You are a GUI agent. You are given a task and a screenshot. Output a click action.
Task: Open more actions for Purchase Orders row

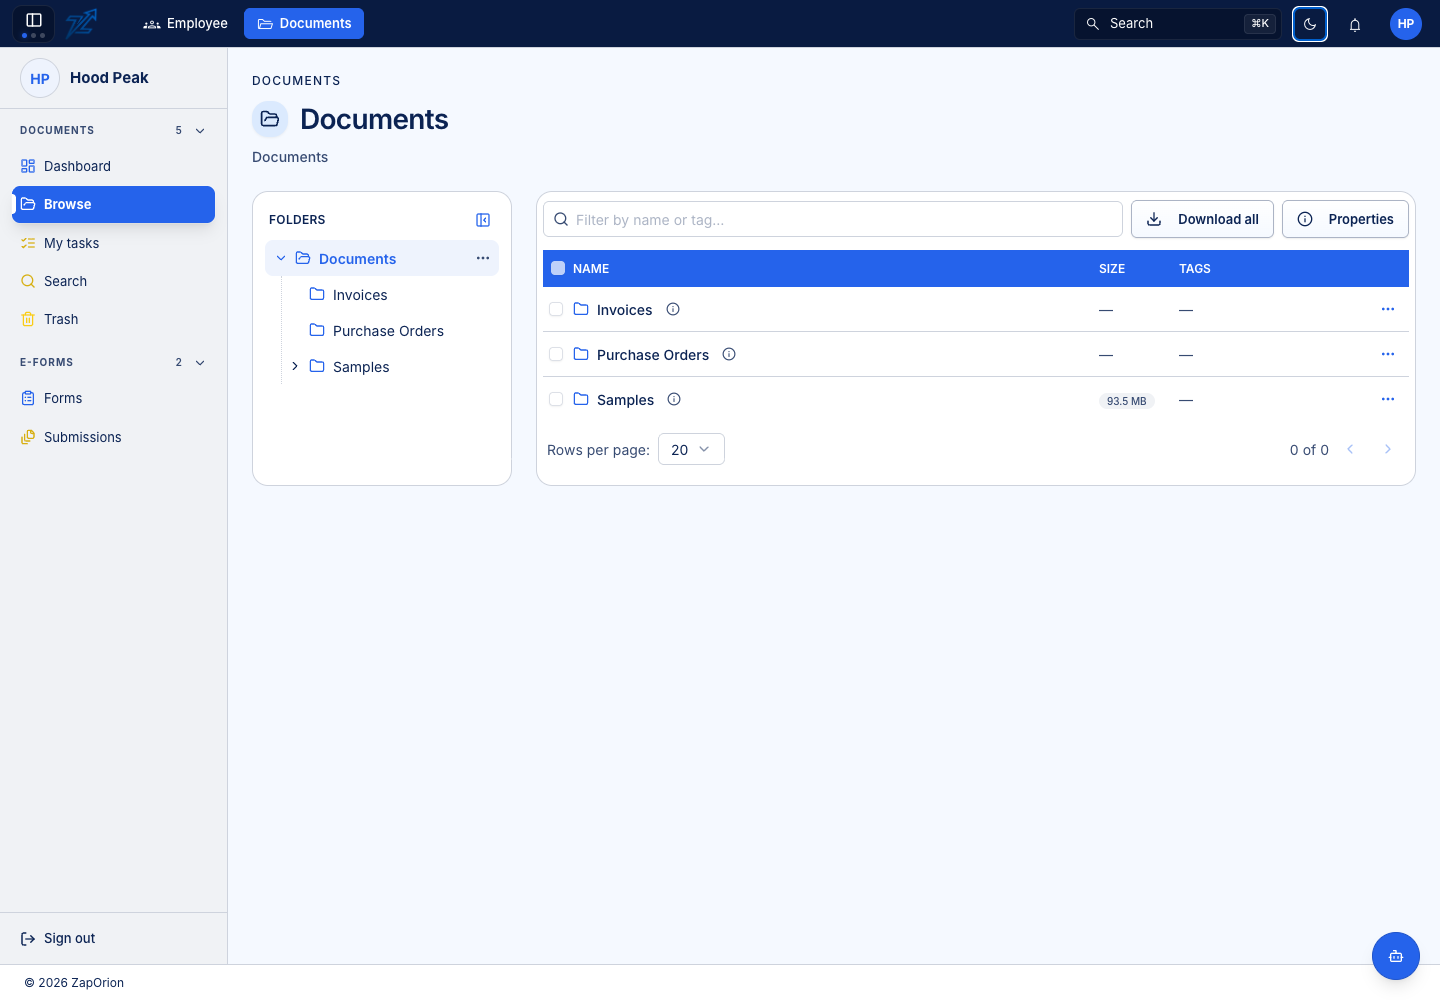click(x=1388, y=354)
